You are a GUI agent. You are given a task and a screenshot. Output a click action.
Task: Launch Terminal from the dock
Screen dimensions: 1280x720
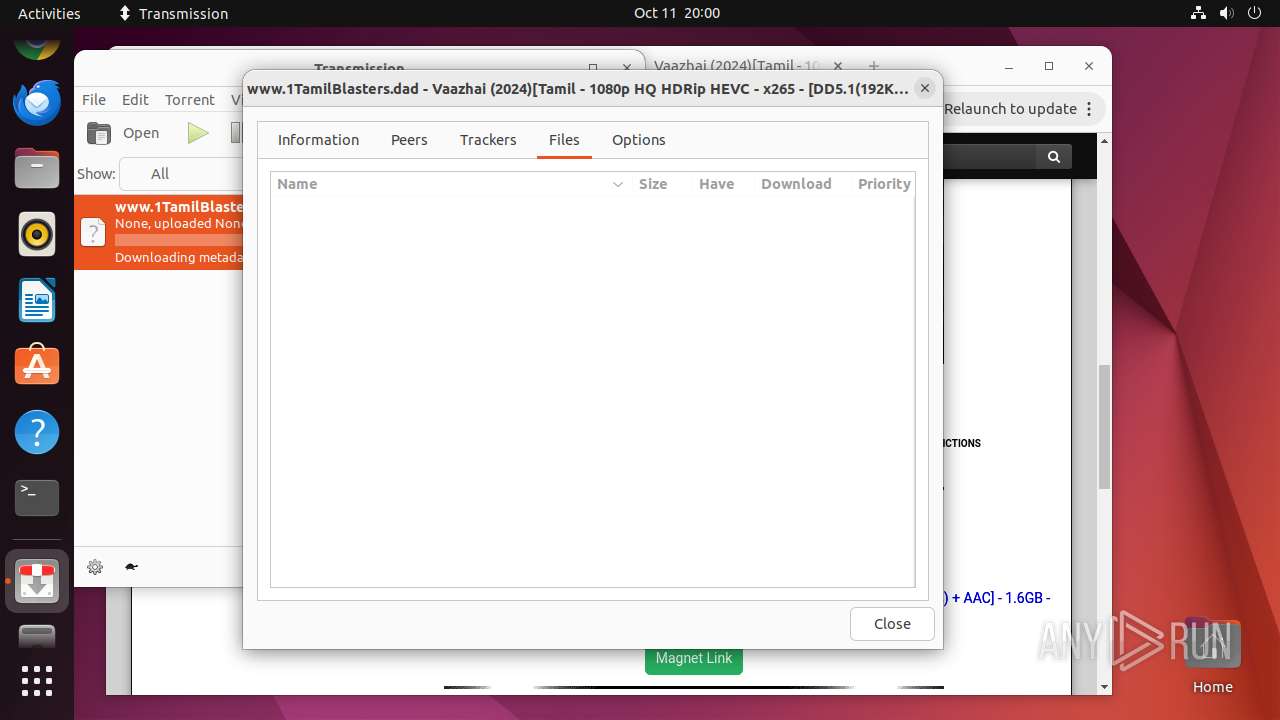pyautogui.click(x=37, y=498)
